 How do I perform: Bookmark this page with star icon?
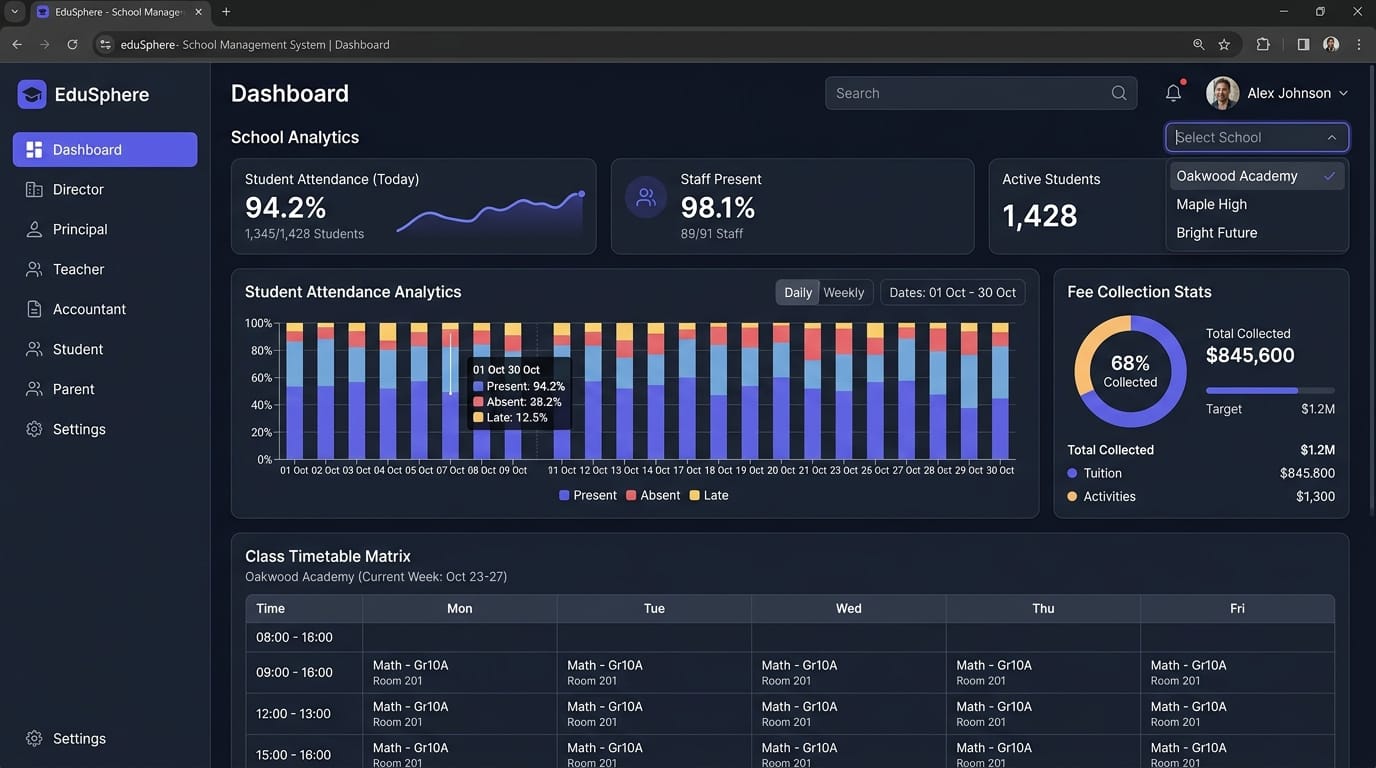tap(1224, 44)
